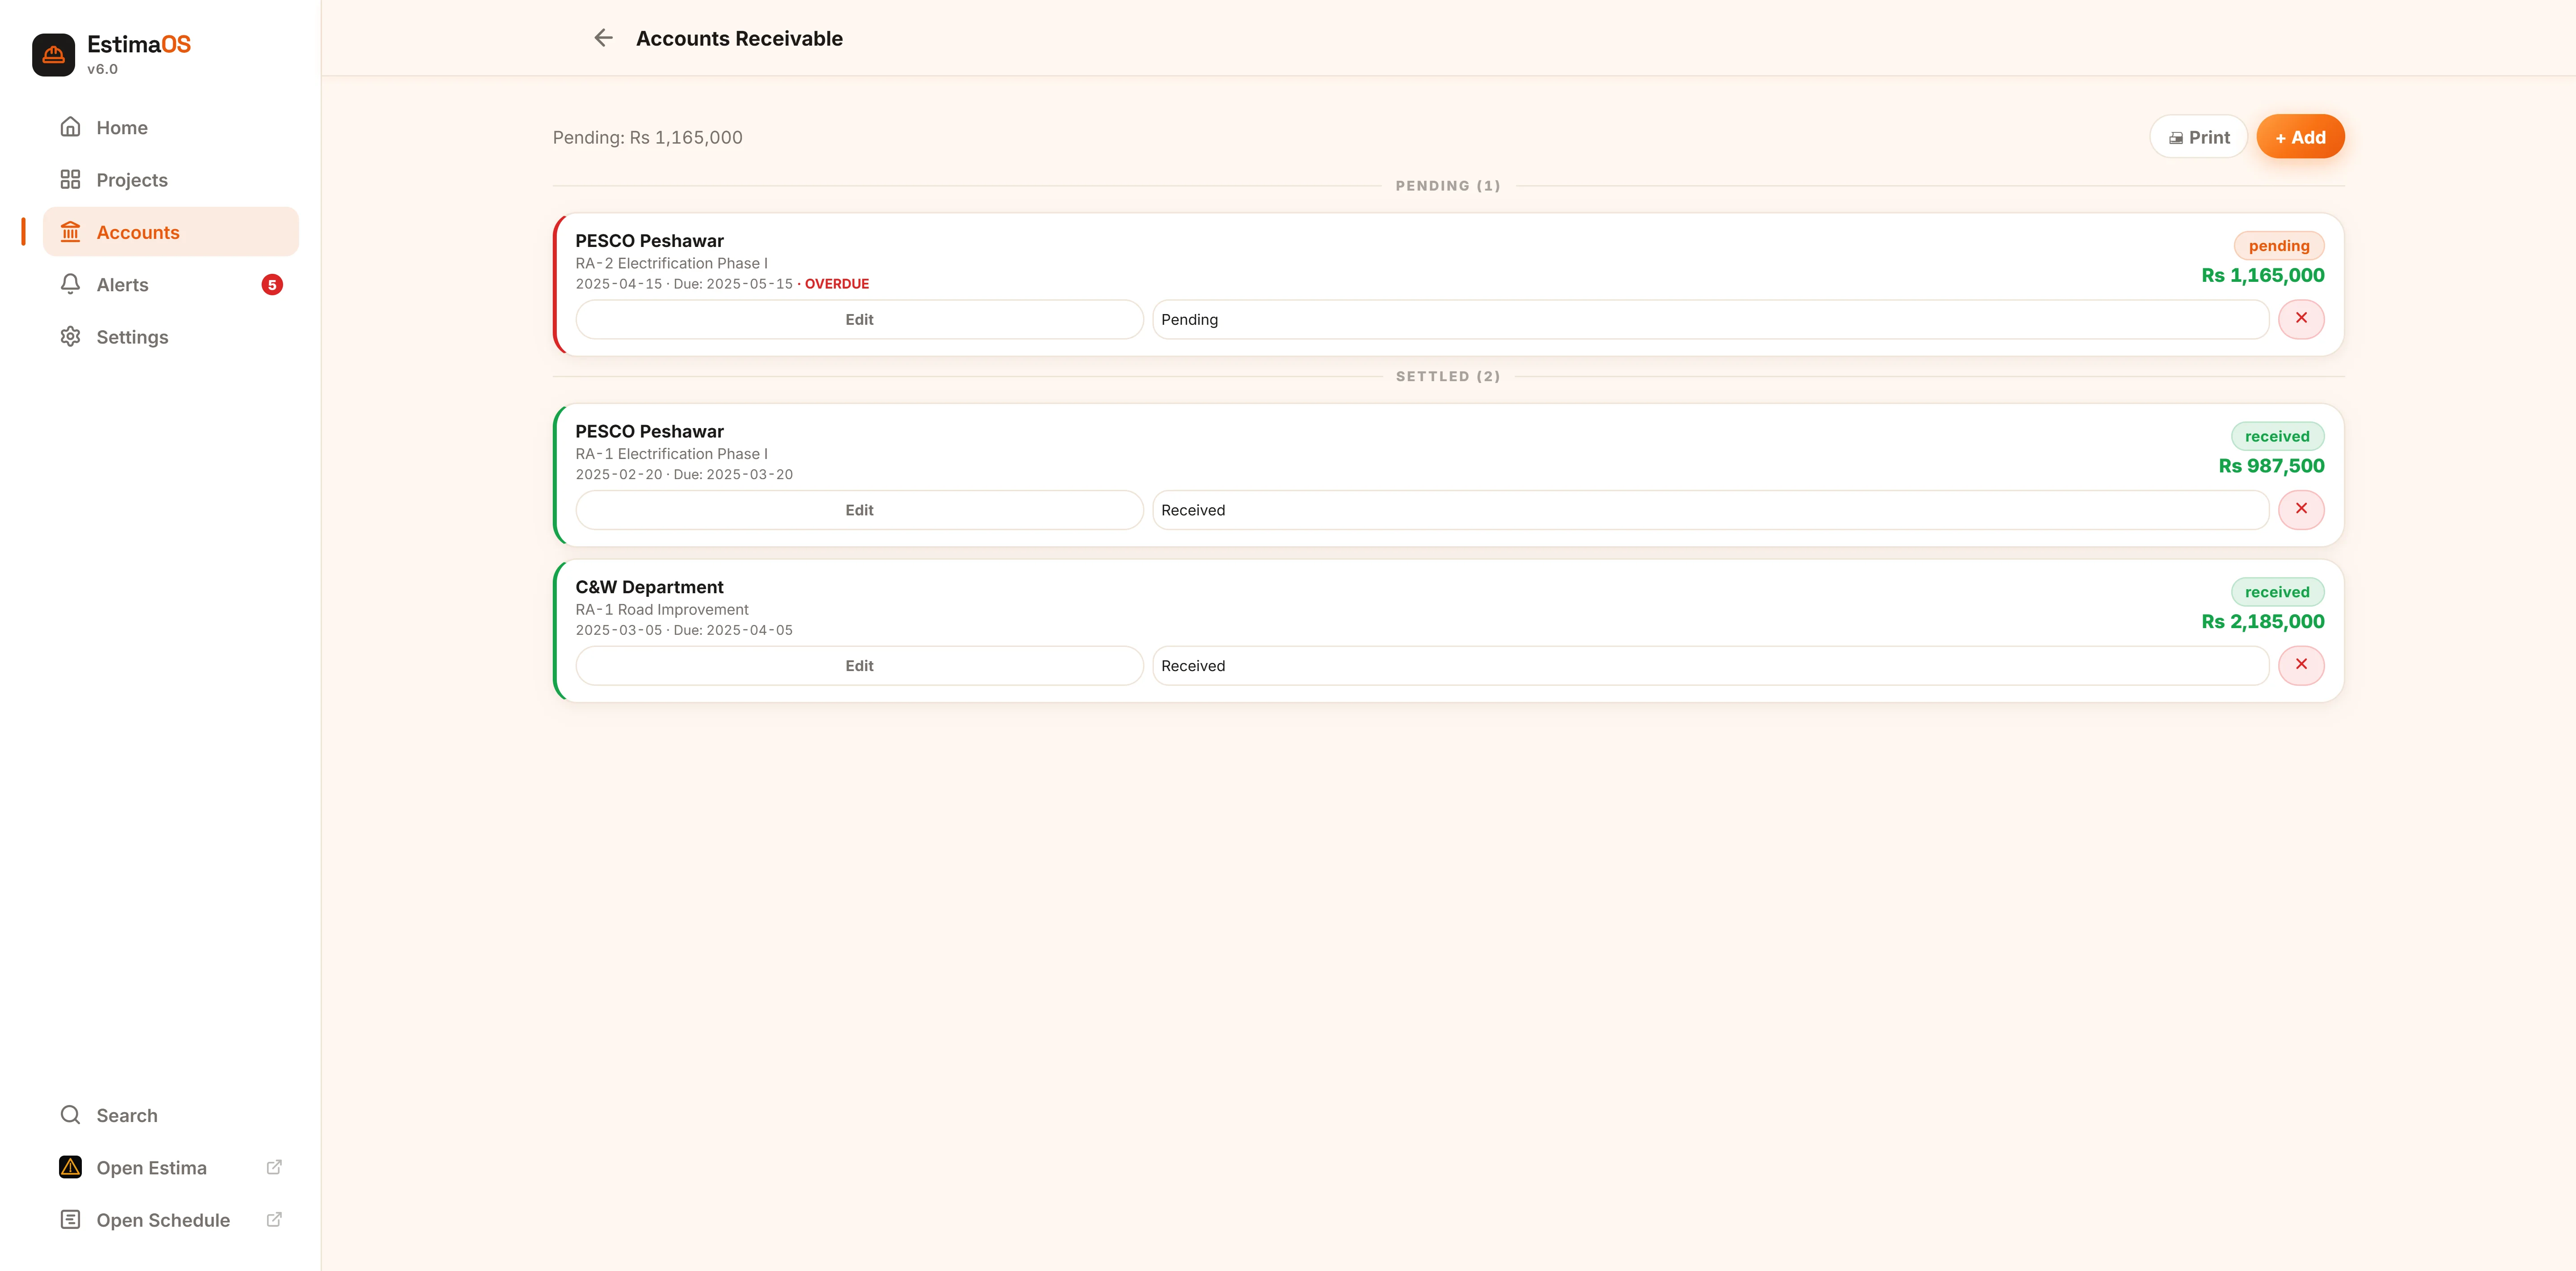
Task: Click the Open Schedule list icon
Action: pos(70,1220)
